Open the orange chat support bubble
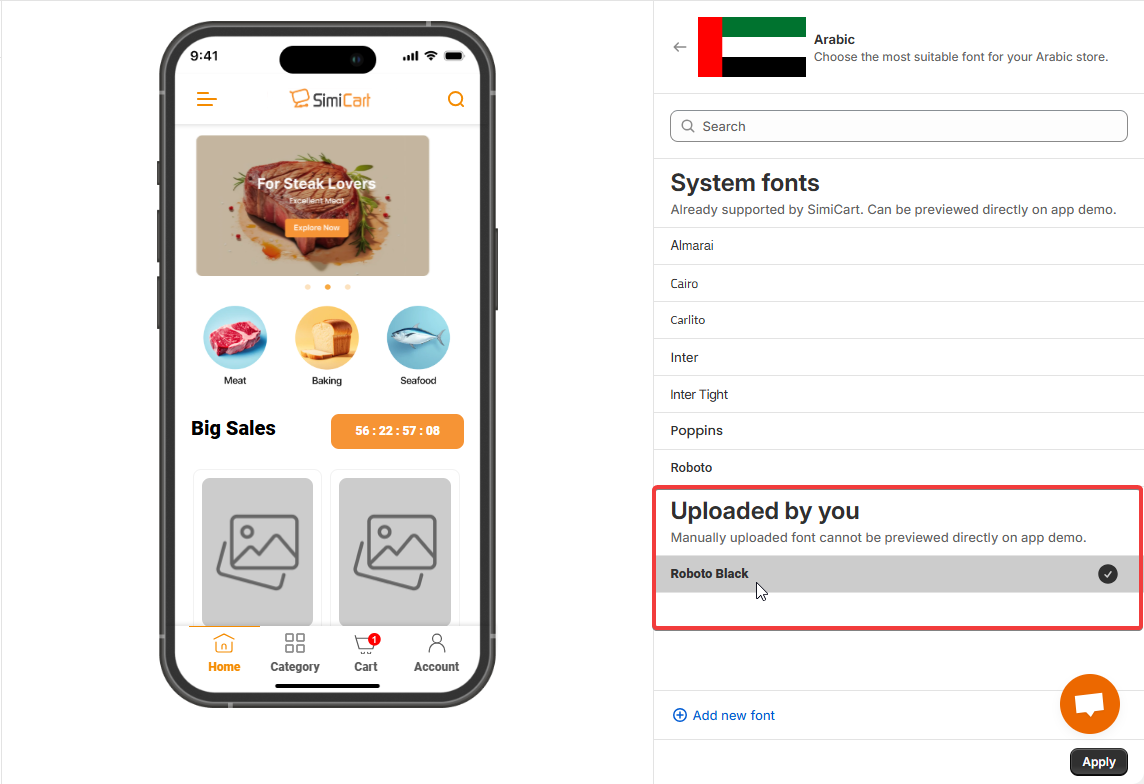The image size is (1144, 784). [1089, 704]
